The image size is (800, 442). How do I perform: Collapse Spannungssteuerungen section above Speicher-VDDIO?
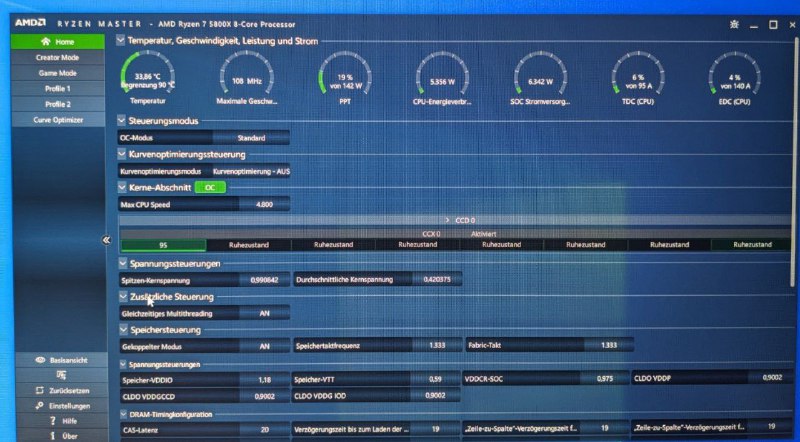click(x=123, y=364)
